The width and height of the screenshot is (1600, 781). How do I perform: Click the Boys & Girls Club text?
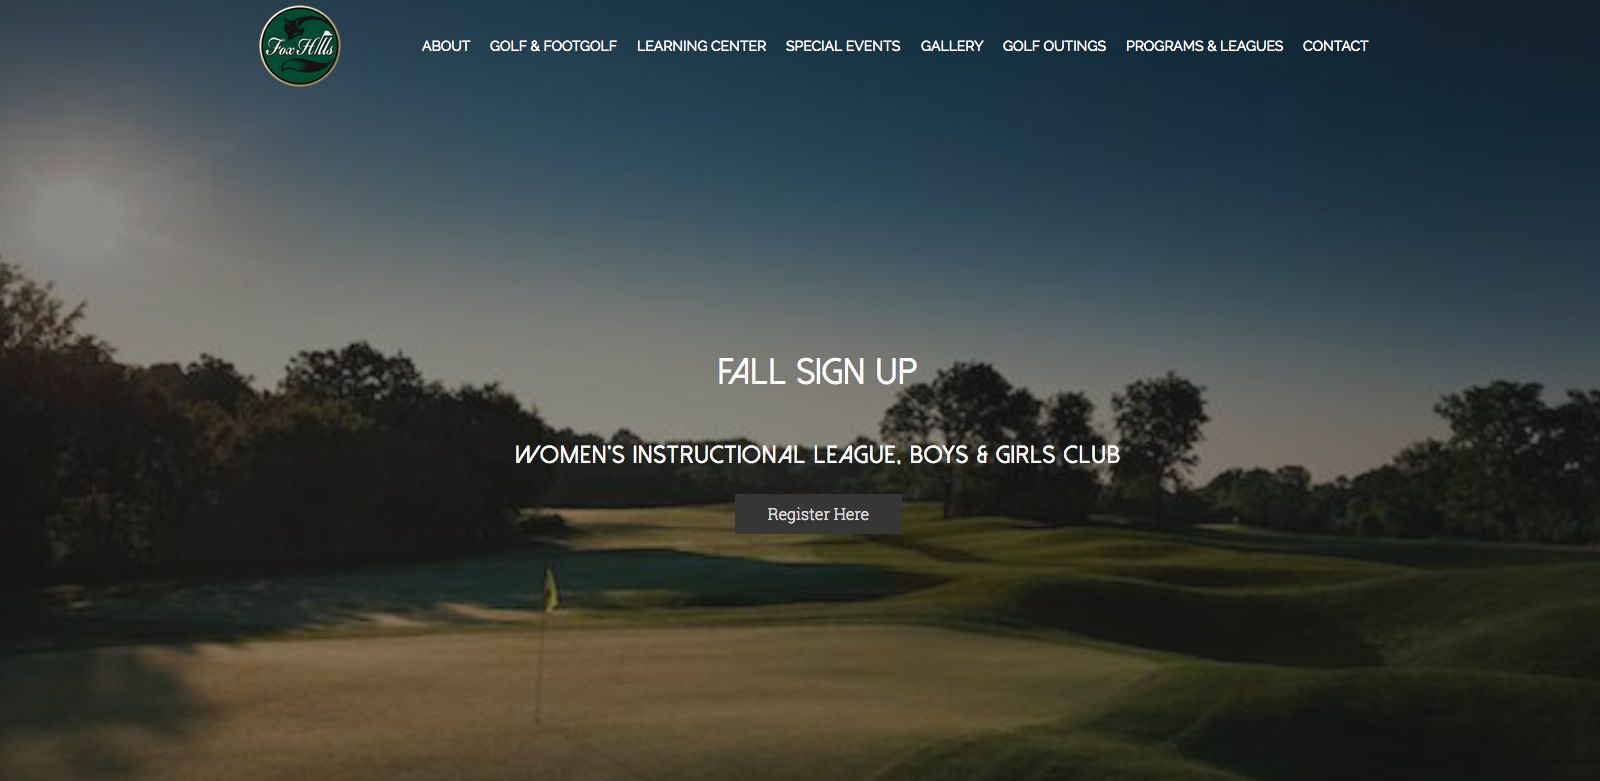click(x=1014, y=455)
